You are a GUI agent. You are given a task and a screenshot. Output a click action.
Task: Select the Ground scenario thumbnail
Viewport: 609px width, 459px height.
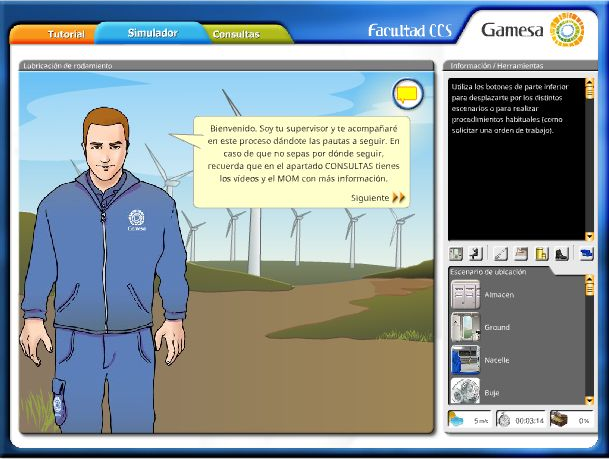465,327
